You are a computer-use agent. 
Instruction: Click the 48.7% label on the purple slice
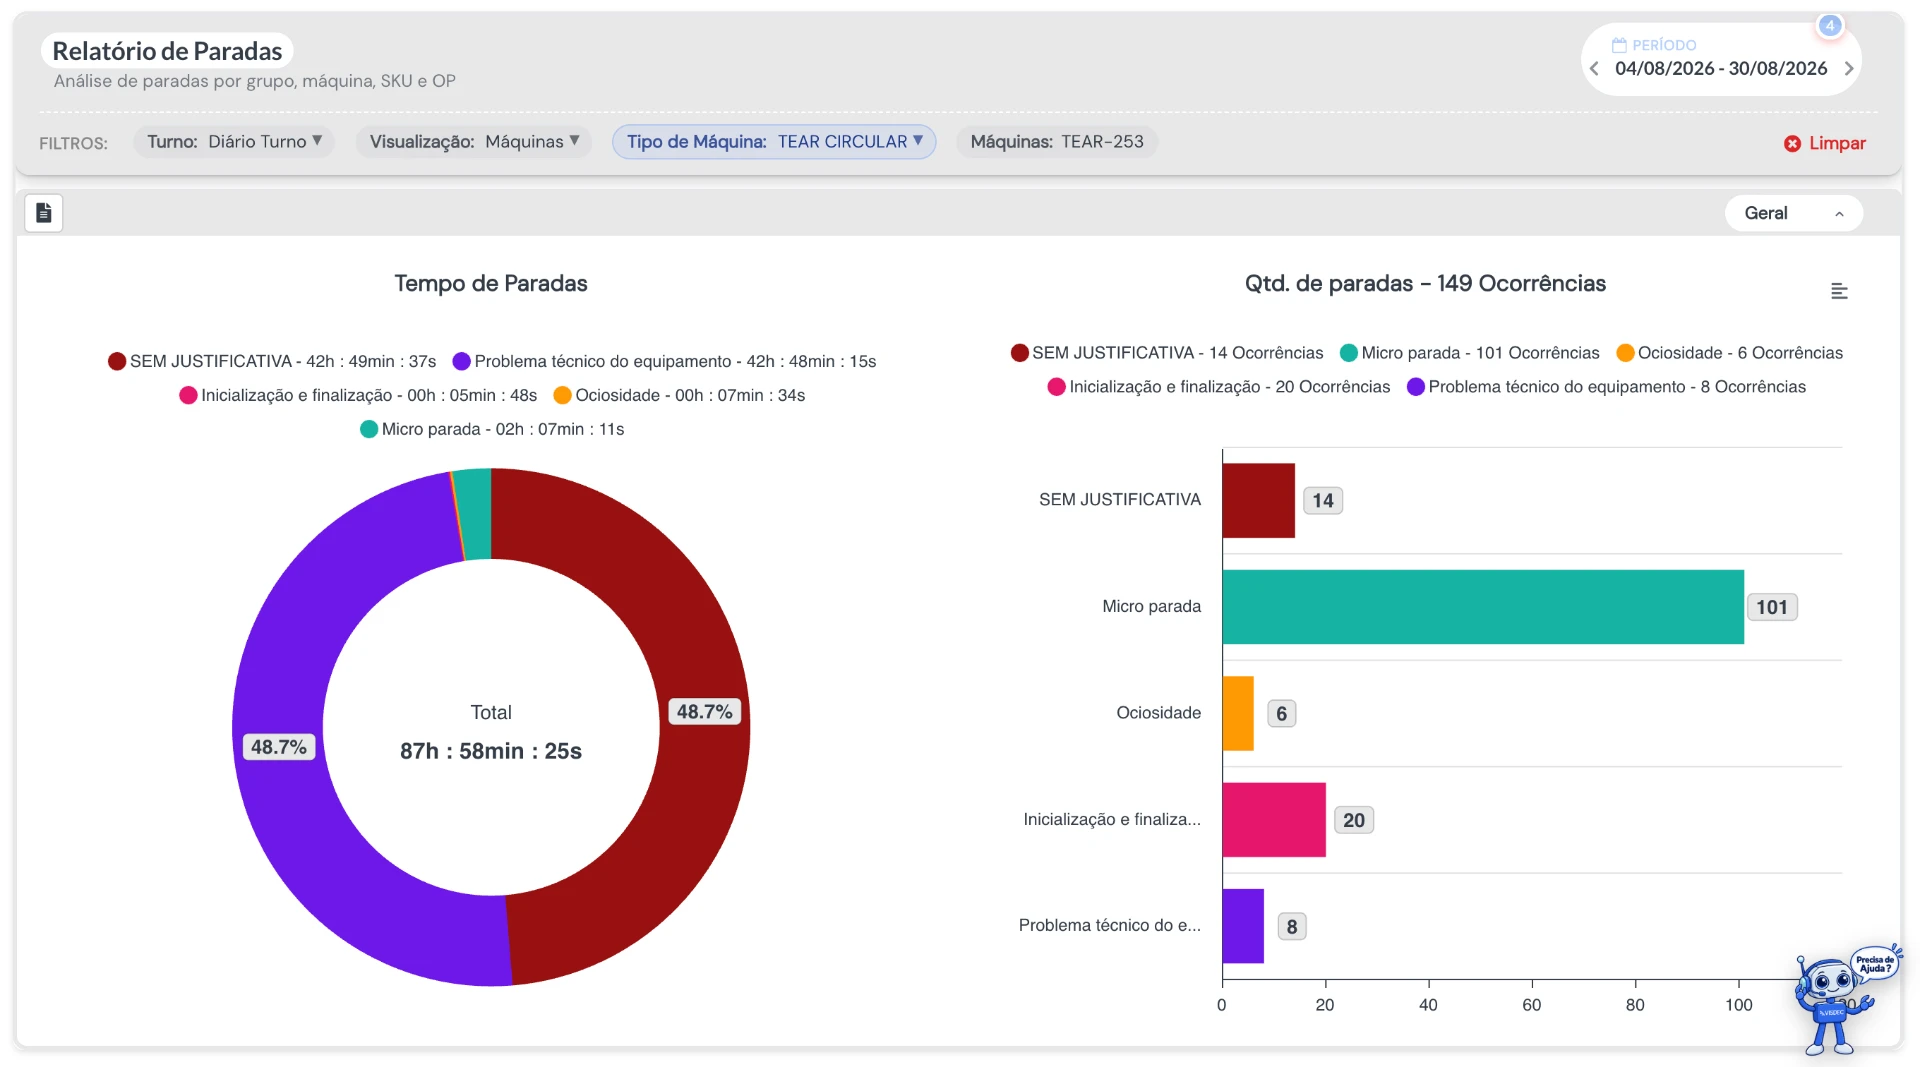(x=279, y=747)
